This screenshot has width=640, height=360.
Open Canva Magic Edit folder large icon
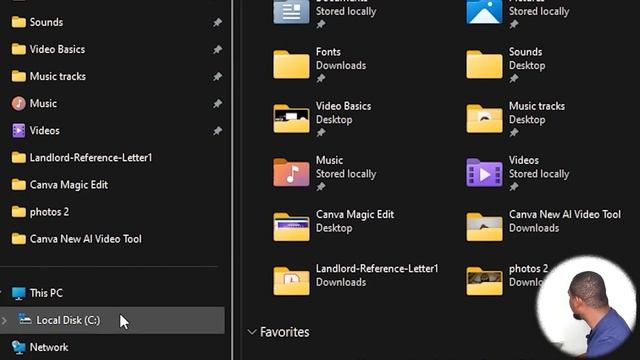point(291,227)
